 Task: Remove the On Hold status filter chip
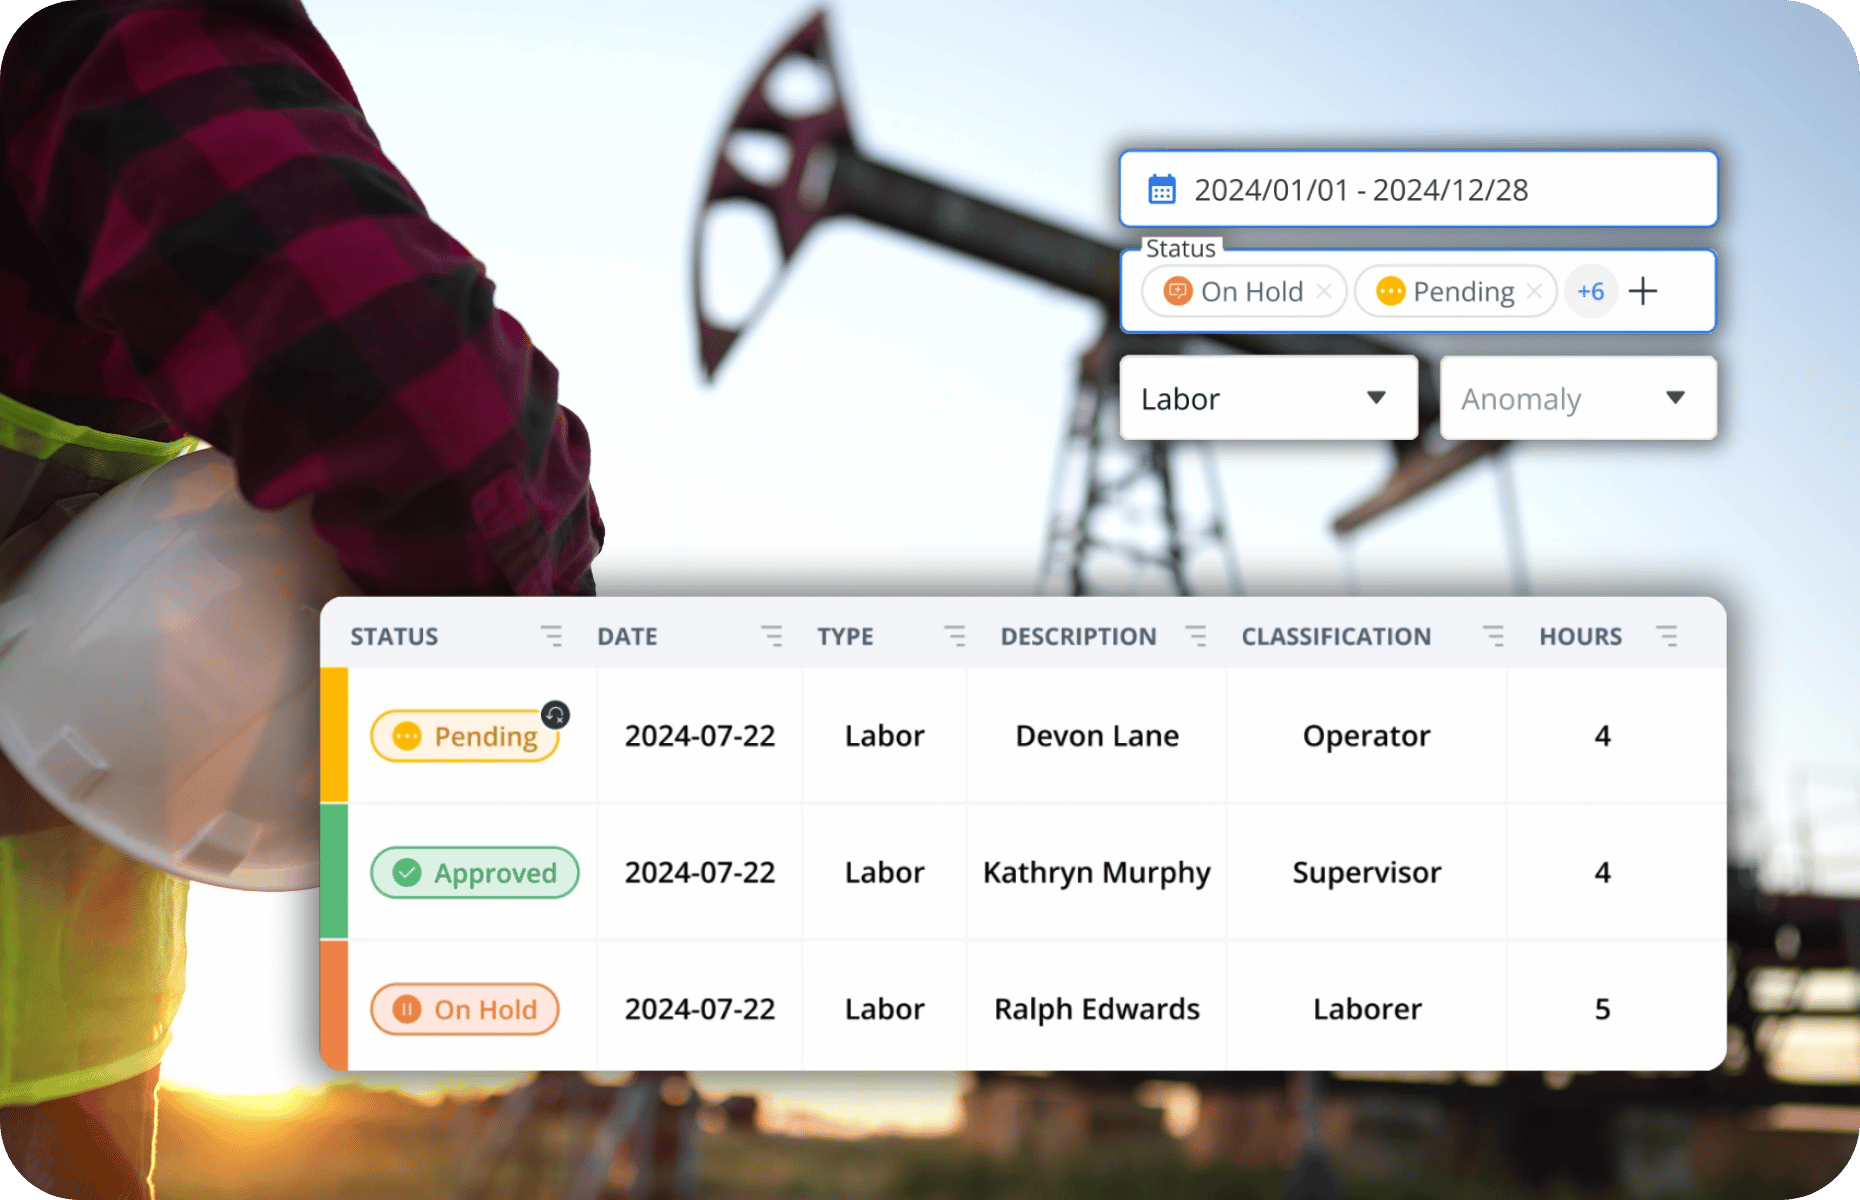[x=1324, y=291]
